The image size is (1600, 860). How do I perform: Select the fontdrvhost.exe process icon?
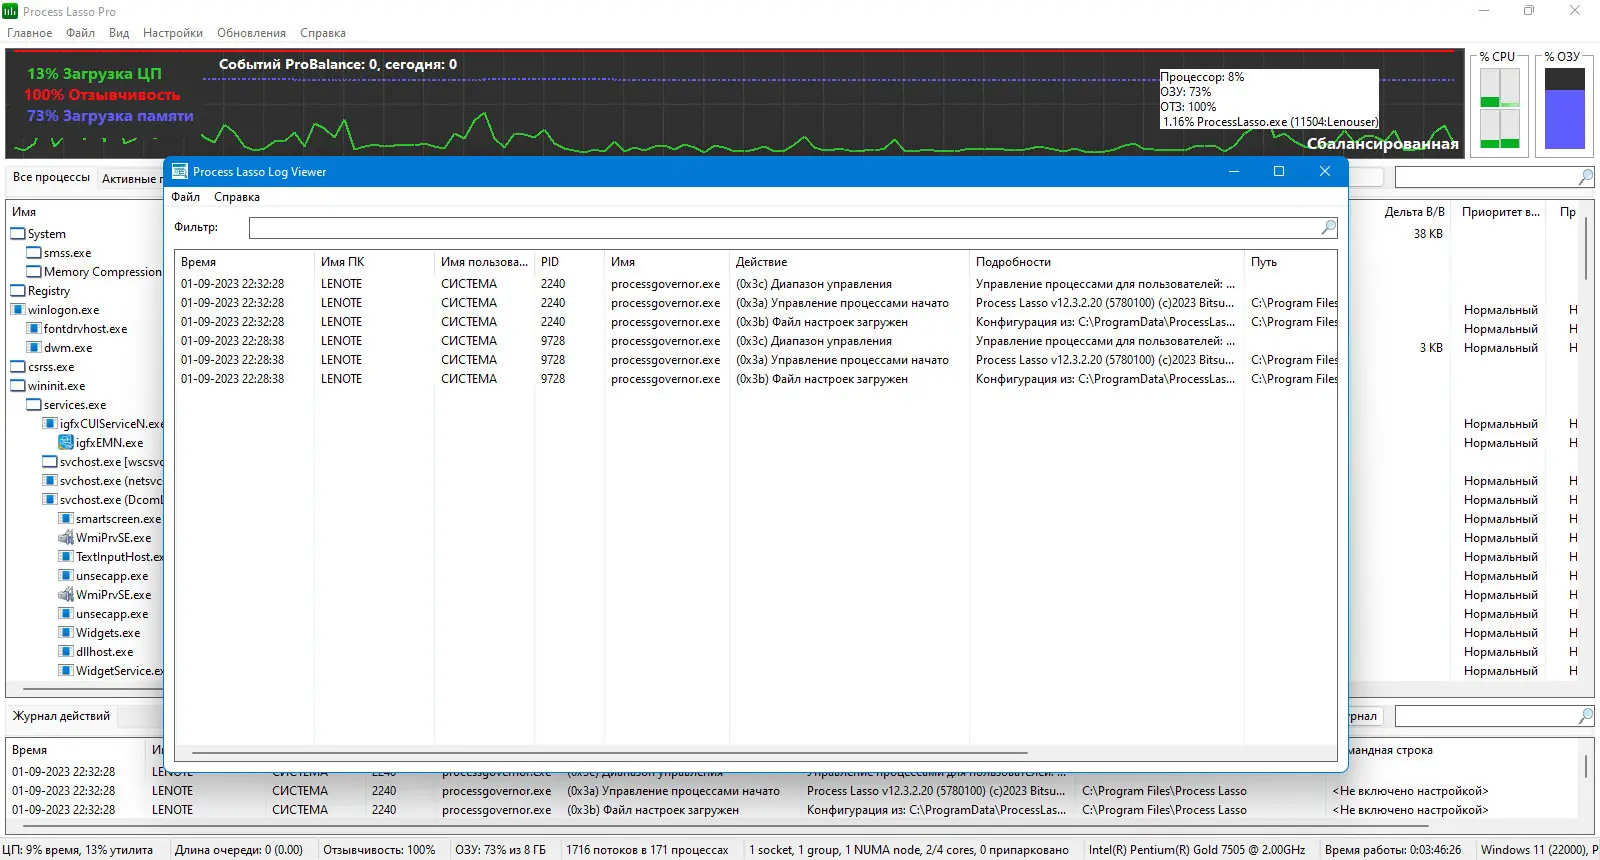(34, 329)
